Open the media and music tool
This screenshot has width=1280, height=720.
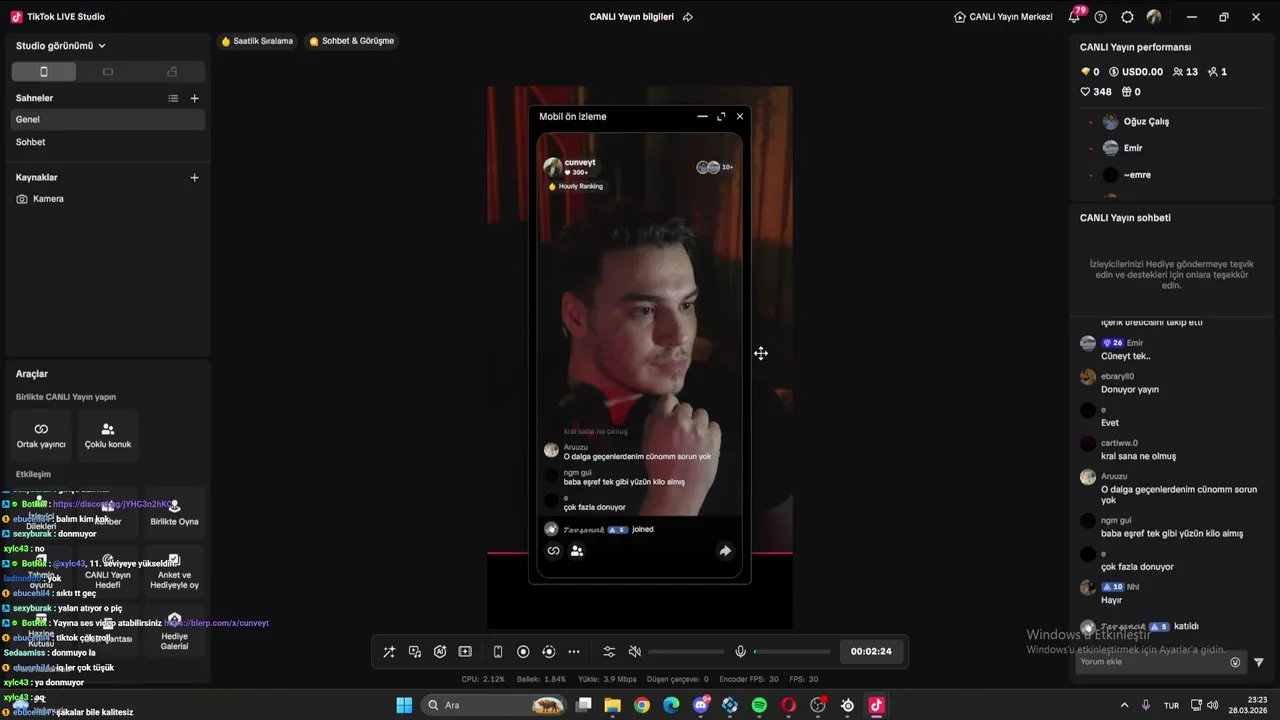pos(415,652)
